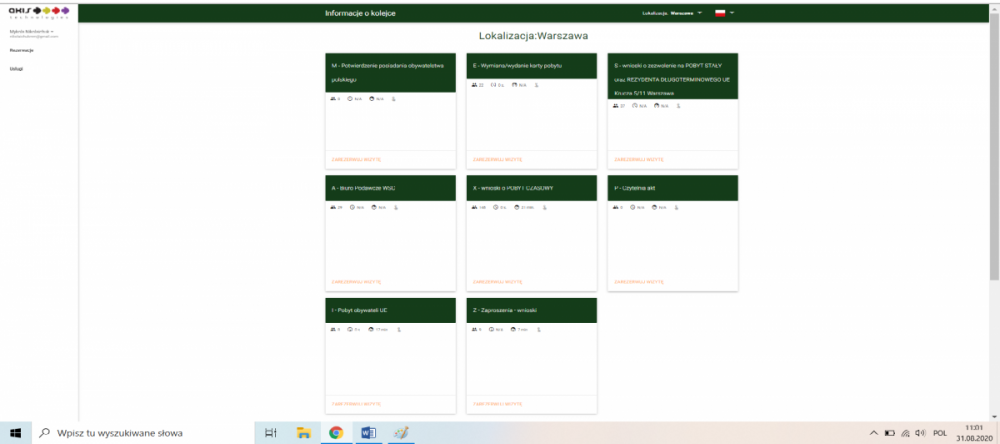Click the page's vertical scrollbar
This screenshot has height=444, width=1000.
click(995, 200)
